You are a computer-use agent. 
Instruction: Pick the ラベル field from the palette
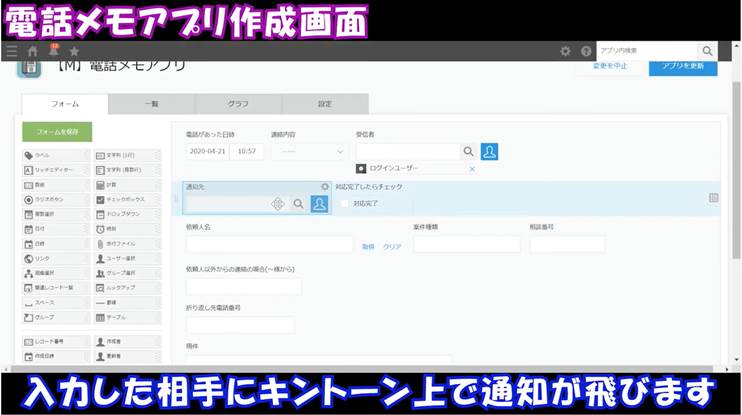(x=56, y=155)
